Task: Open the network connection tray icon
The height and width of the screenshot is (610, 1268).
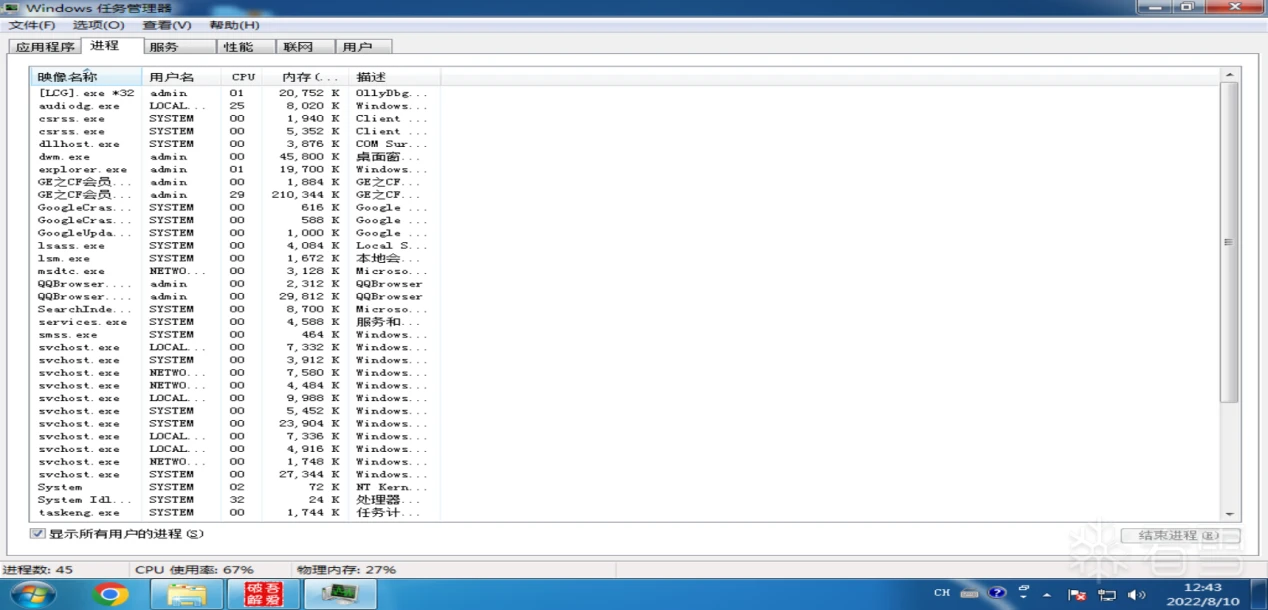Action: pos(1107,594)
